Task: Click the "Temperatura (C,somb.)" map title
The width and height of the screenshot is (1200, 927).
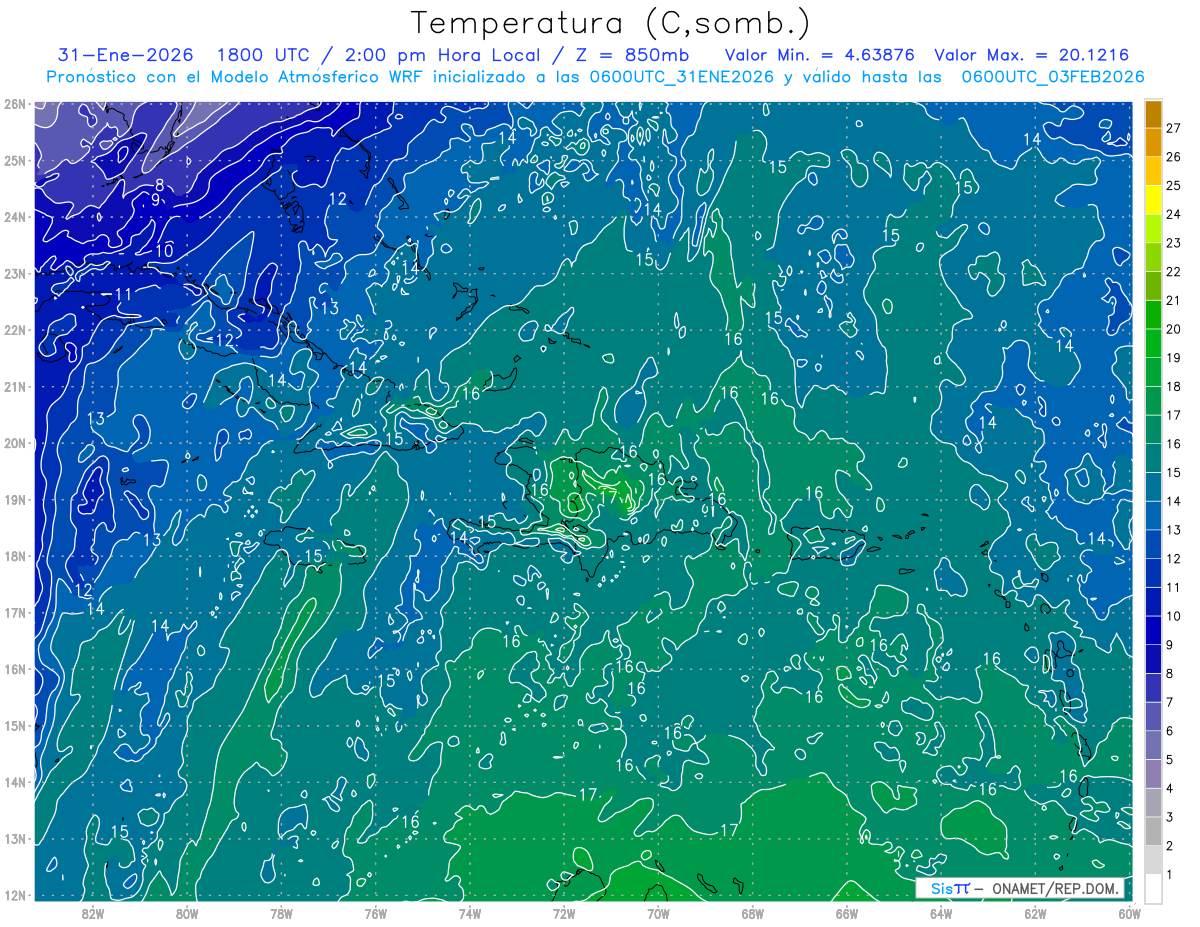Action: pyautogui.click(x=612, y=23)
